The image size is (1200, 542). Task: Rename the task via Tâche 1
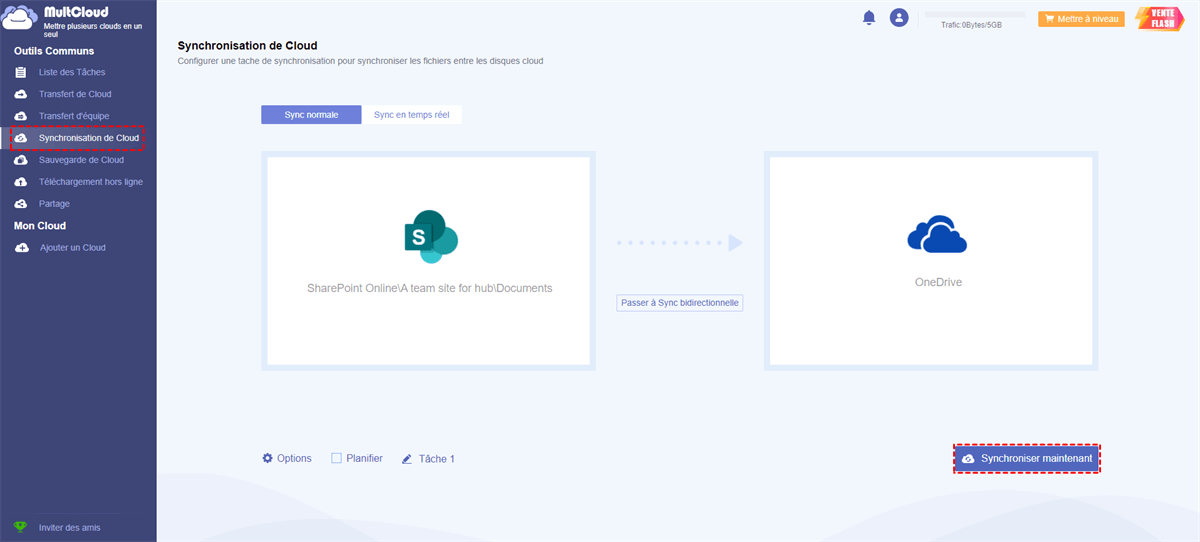click(x=437, y=459)
